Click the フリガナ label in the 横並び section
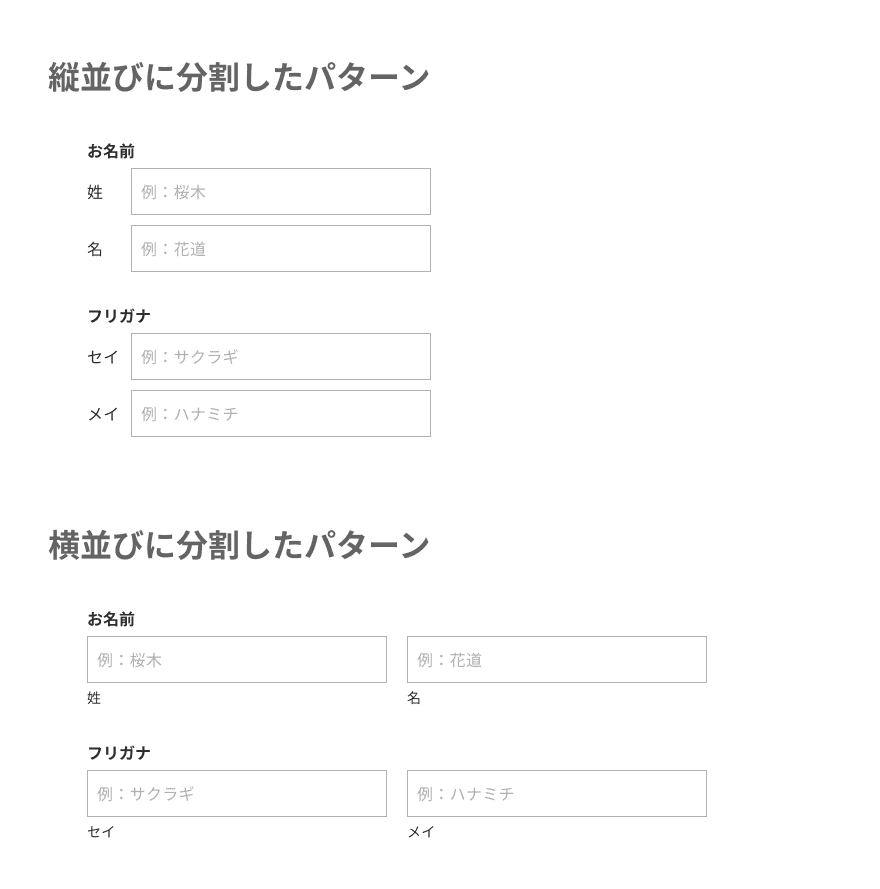 pyautogui.click(x=119, y=753)
